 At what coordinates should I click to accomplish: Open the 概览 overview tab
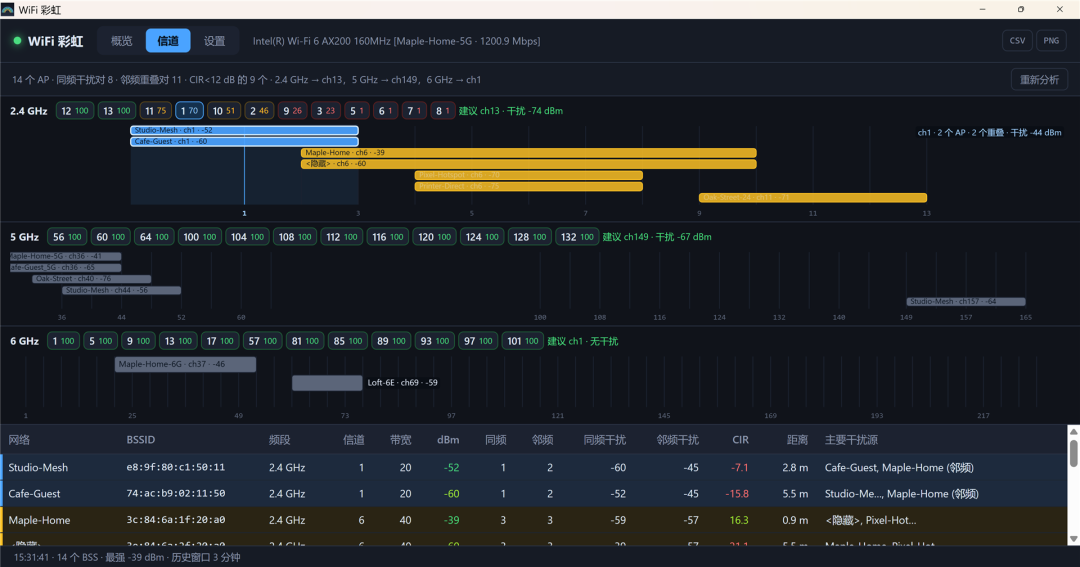point(121,41)
